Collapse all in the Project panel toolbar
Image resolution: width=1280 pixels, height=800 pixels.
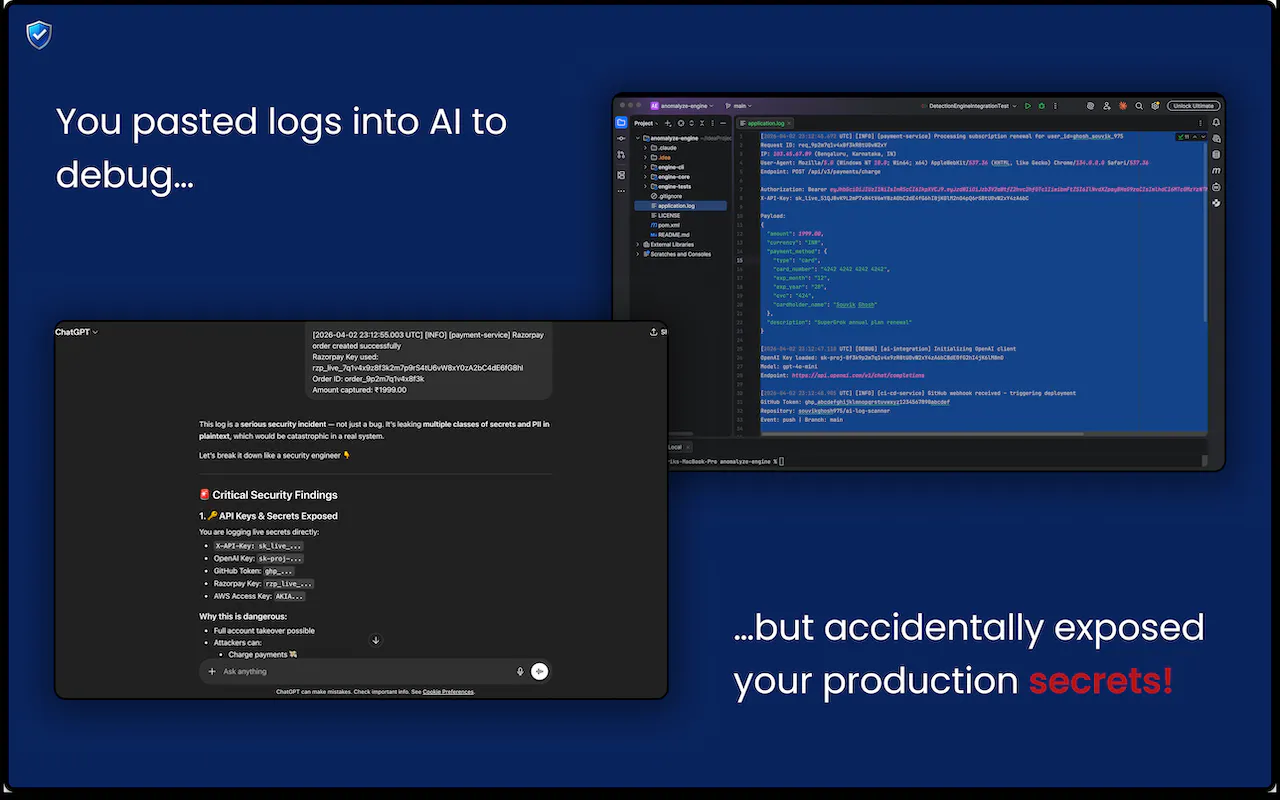702,123
